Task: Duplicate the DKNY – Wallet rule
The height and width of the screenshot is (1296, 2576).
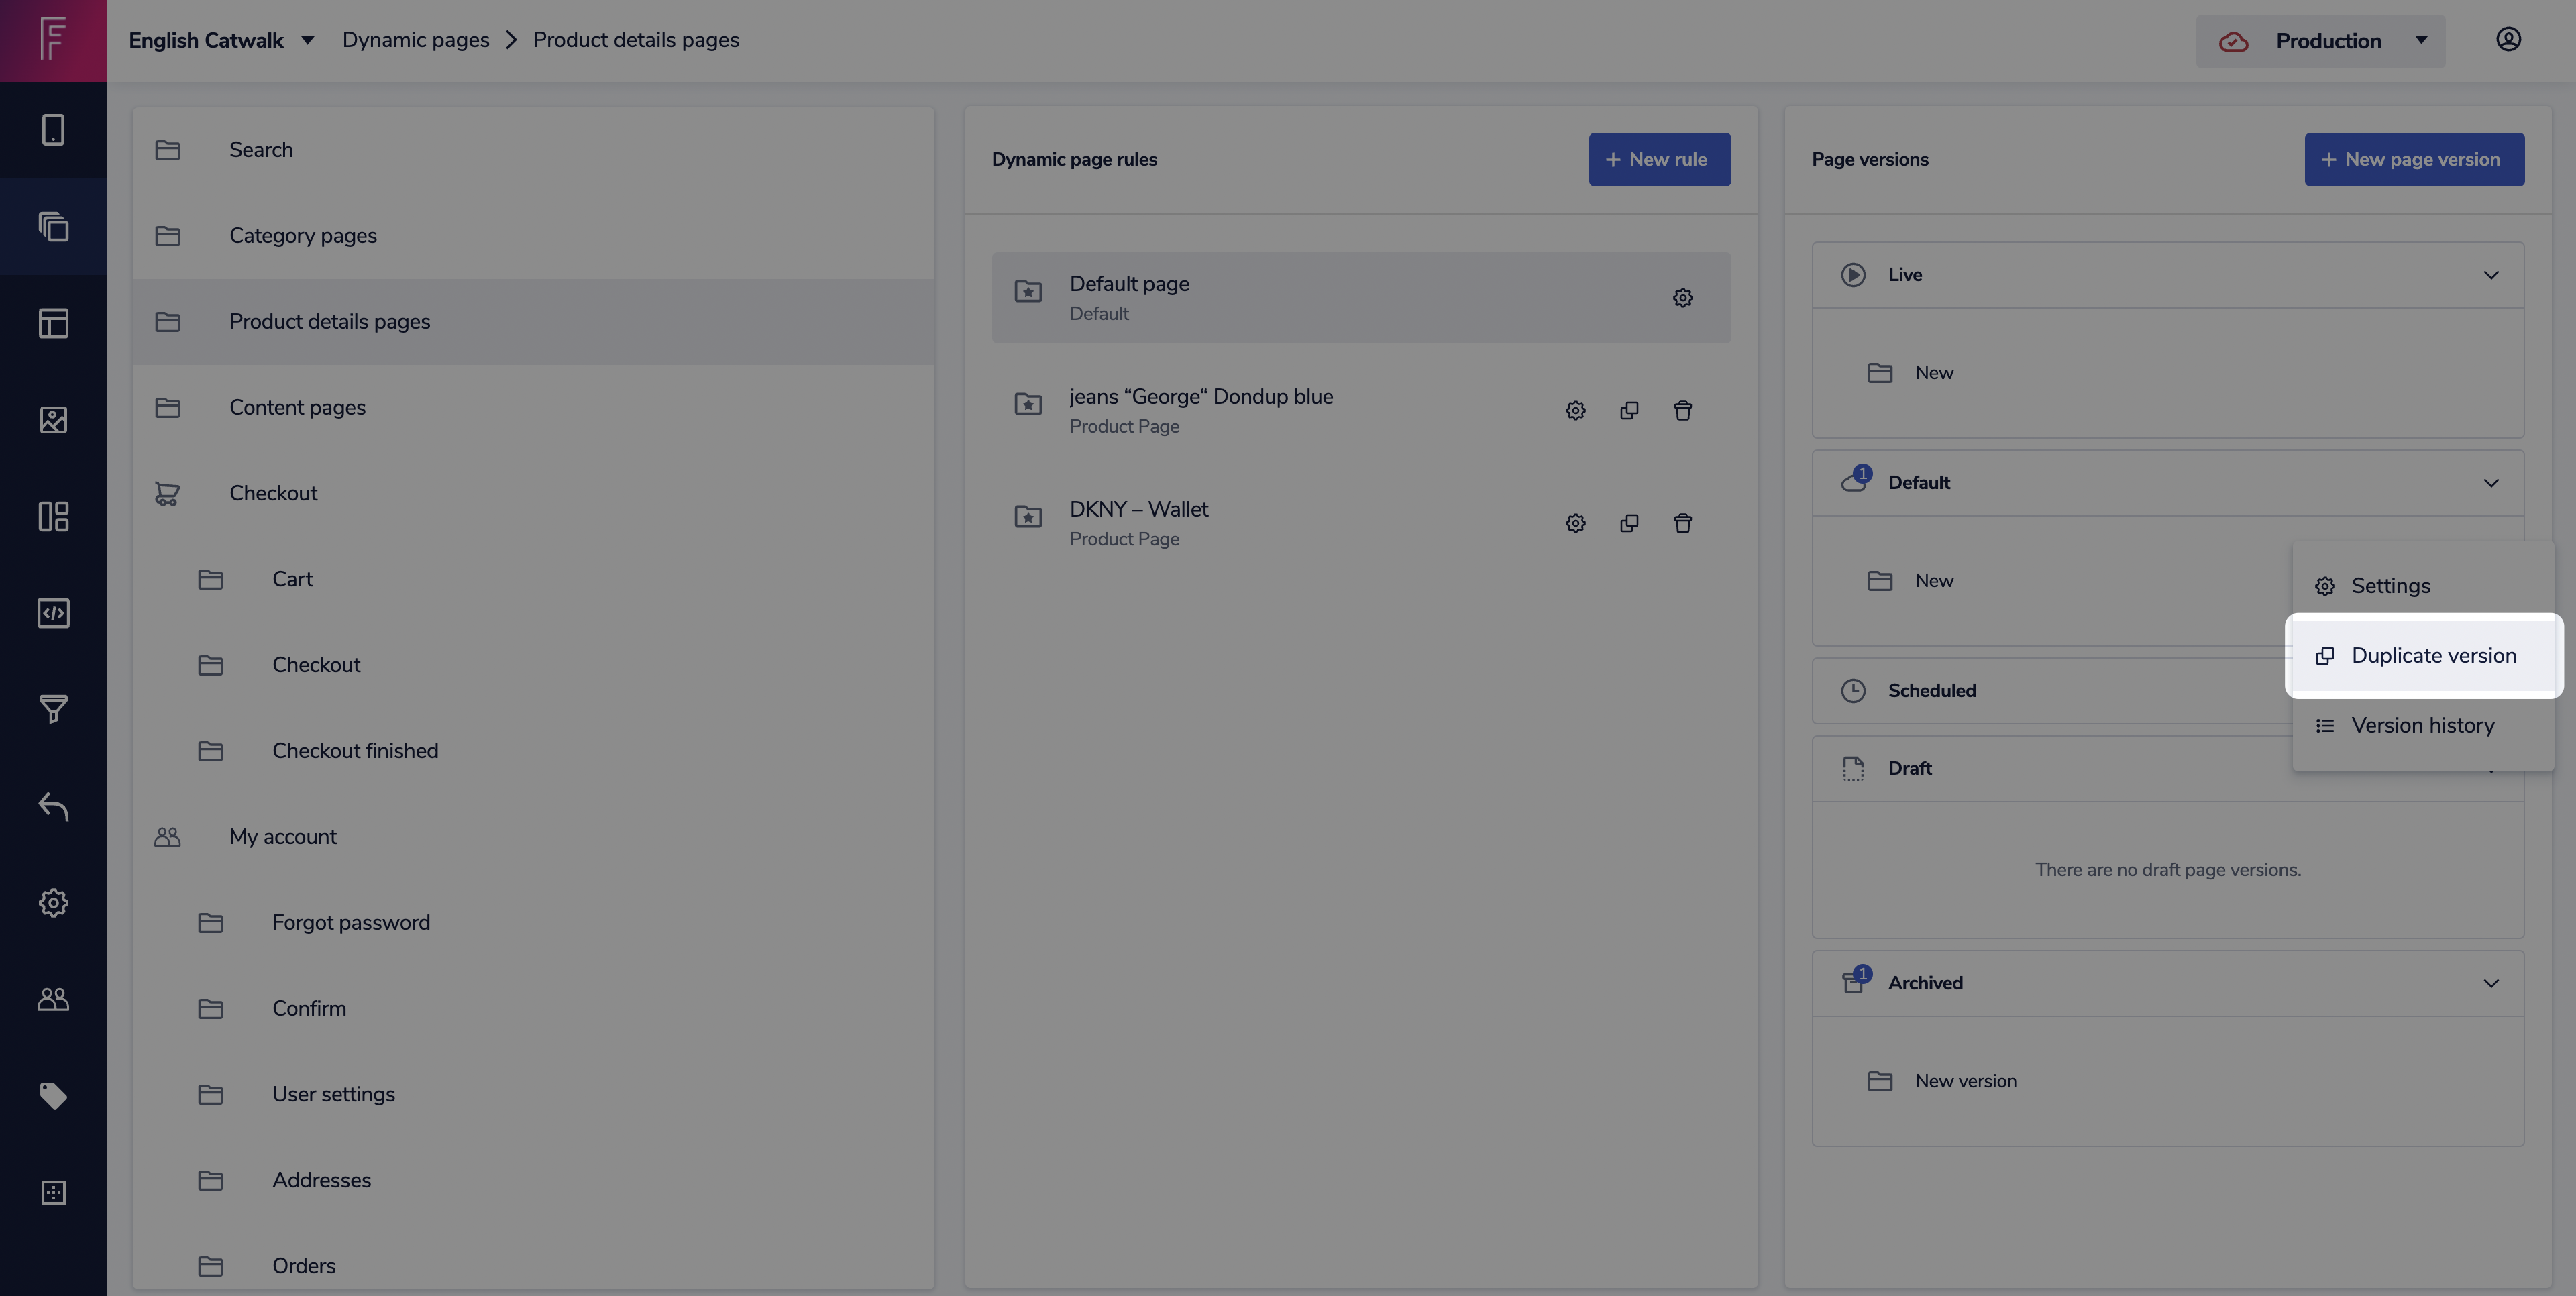Action: point(1629,523)
